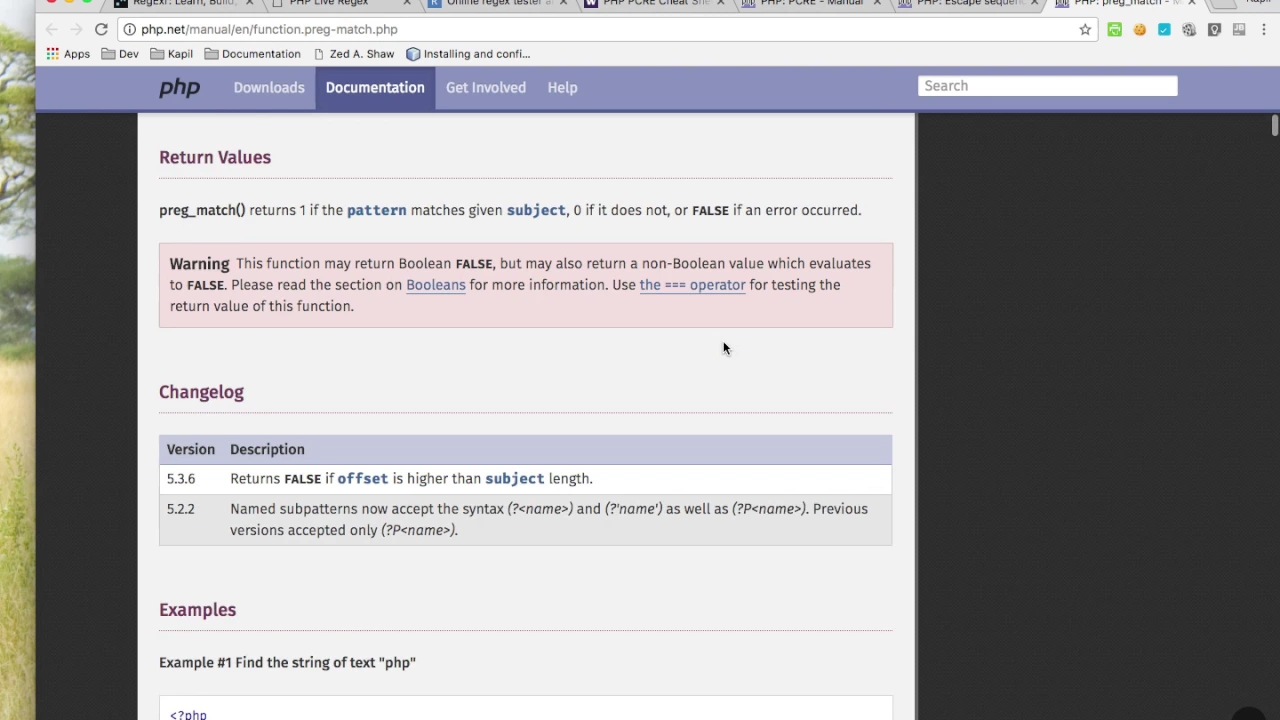Switch to PHP PCRE Cheat Sheet tab

[655, 4]
